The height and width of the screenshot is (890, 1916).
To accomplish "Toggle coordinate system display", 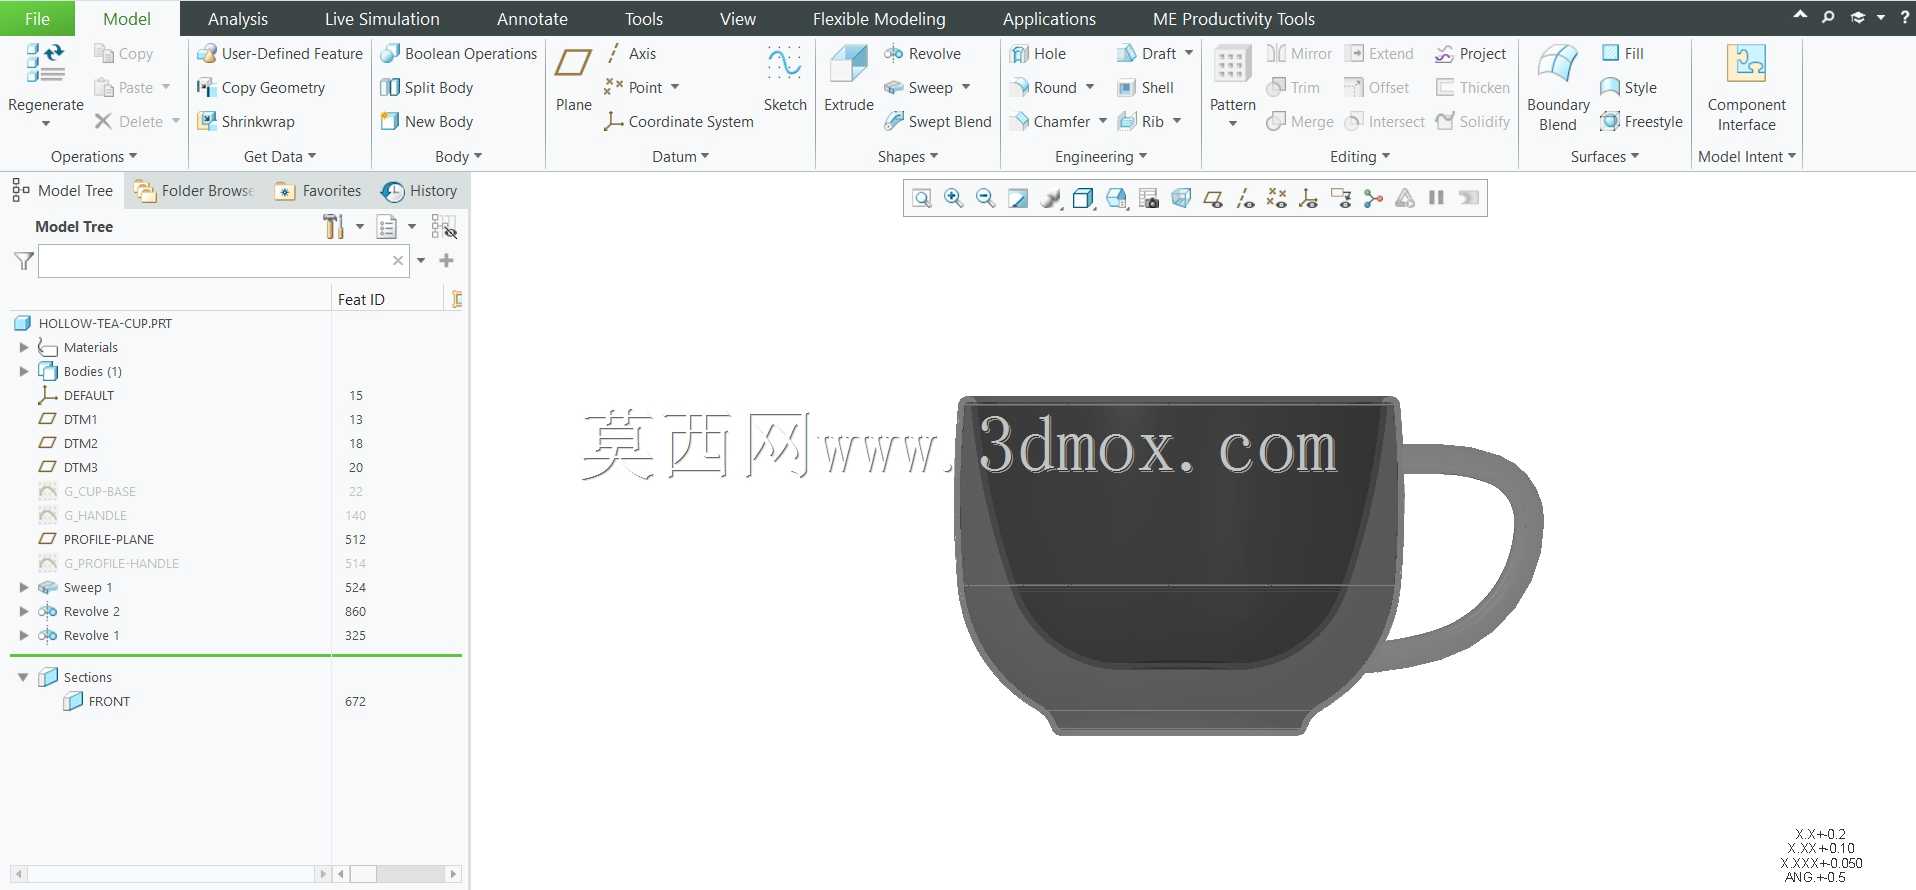I will tap(1309, 198).
